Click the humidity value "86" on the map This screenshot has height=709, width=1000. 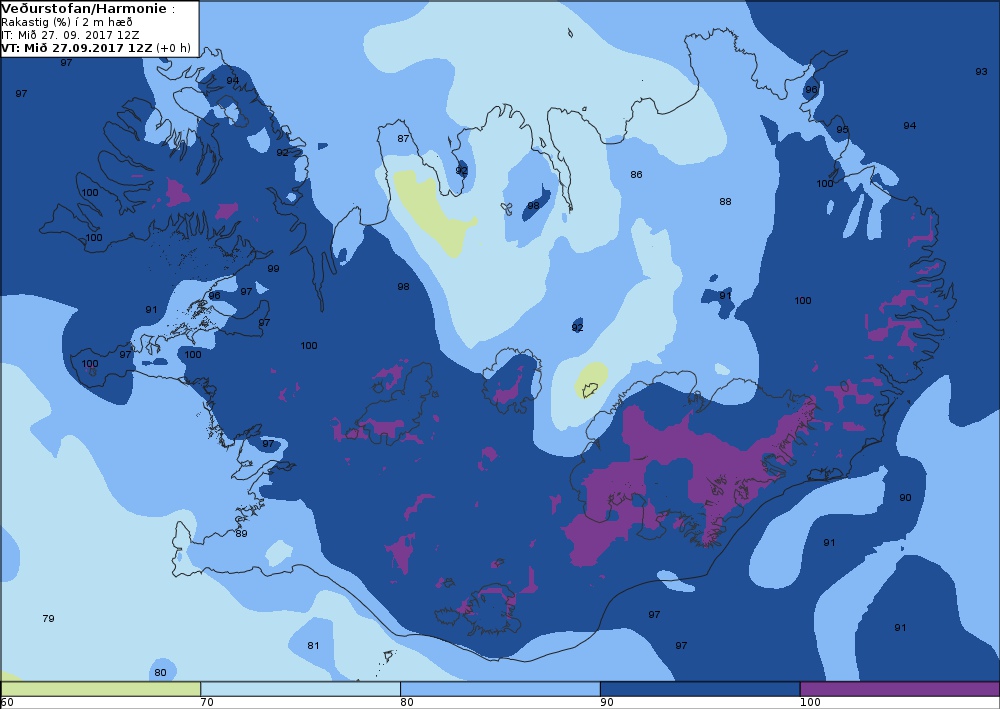[636, 175]
